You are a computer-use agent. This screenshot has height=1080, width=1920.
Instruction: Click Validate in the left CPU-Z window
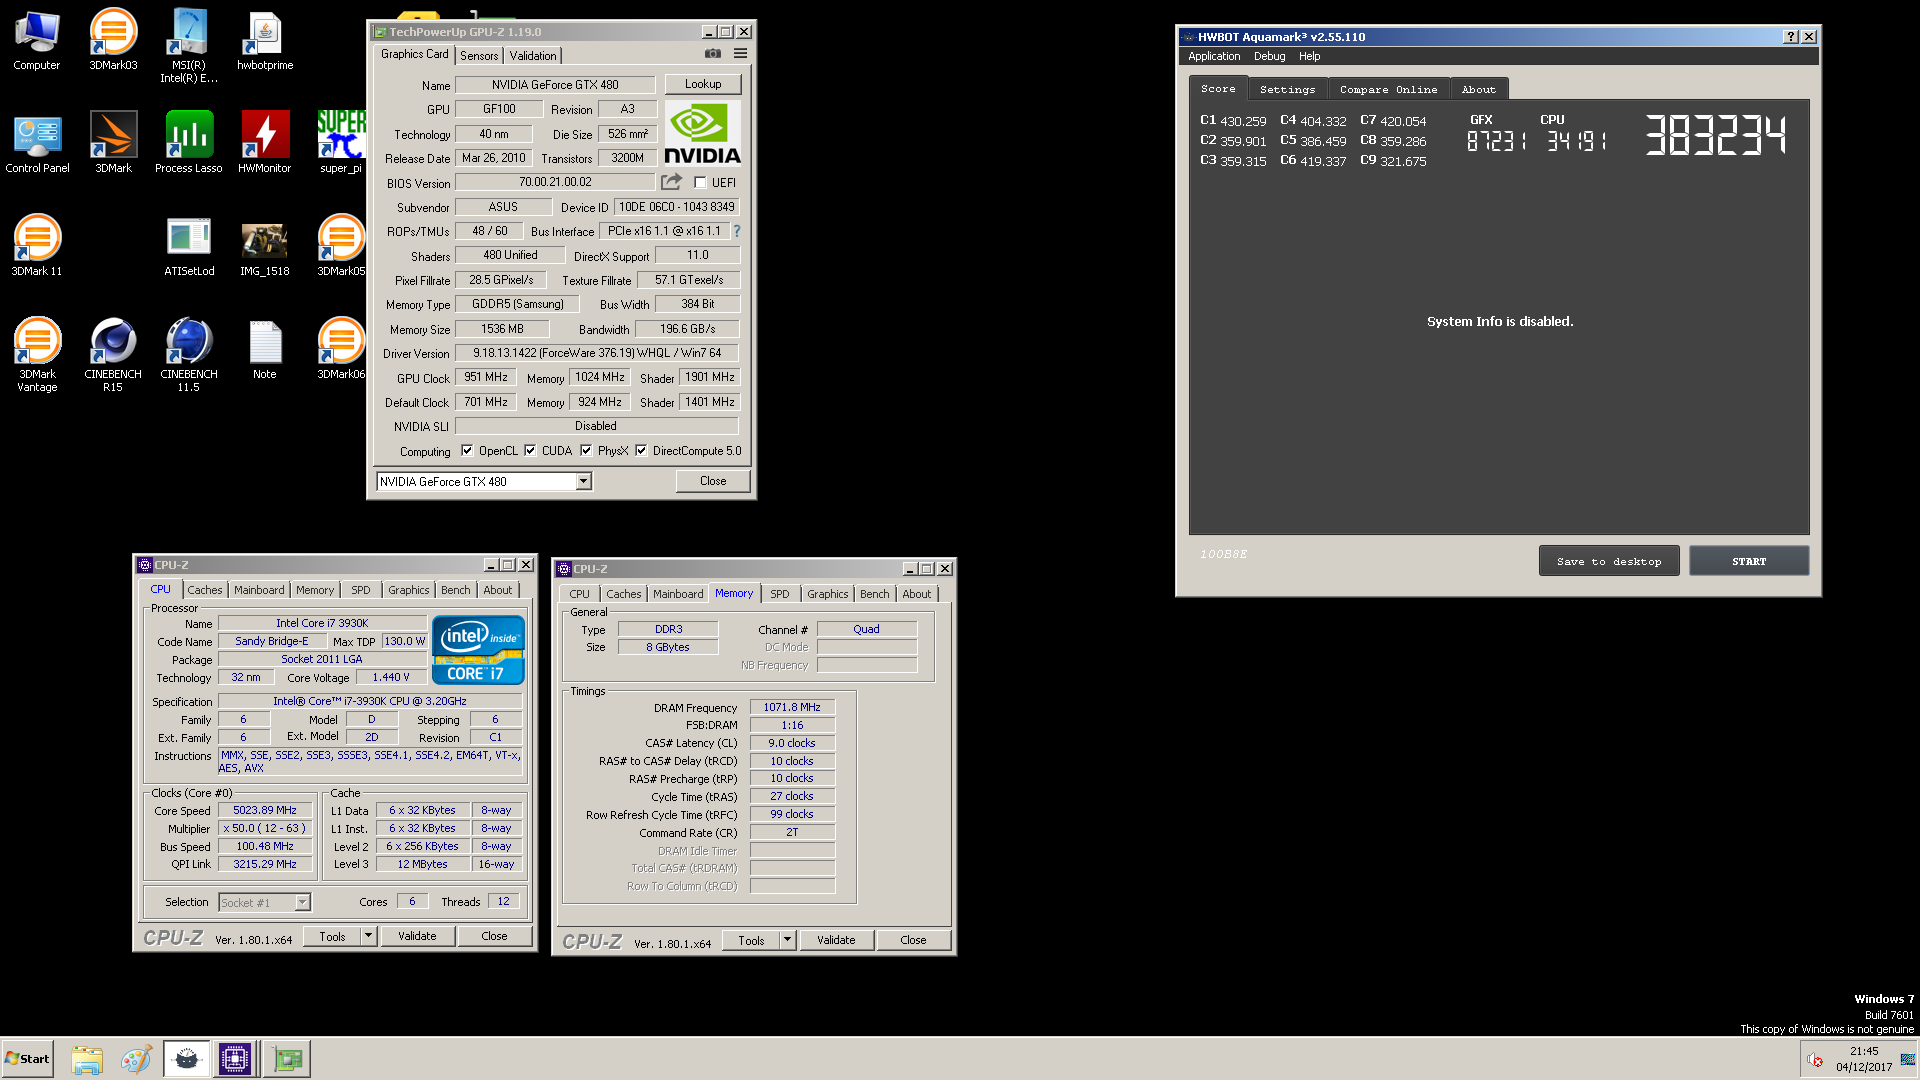pyautogui.click(x=417, y=936)
